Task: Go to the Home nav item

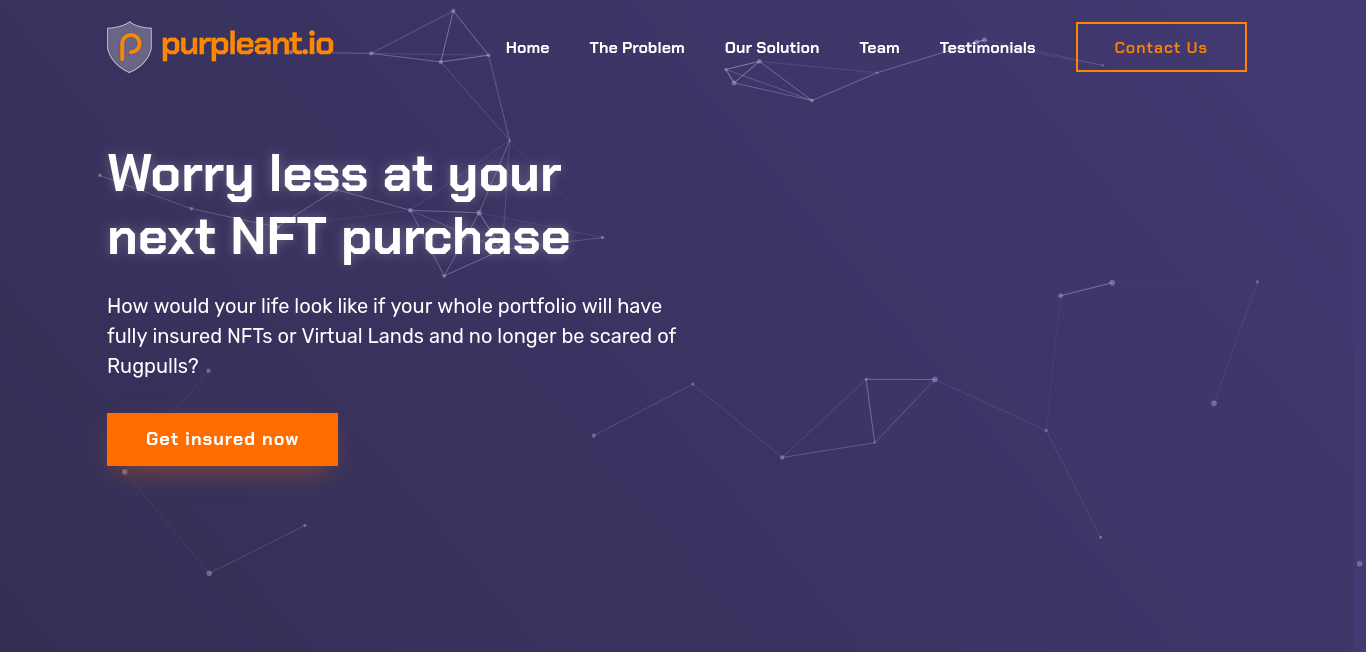Action: pyautogui.click(x=527, y=48)
